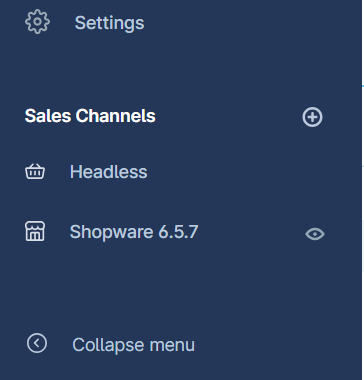Open the Settings menu entry label
This screenshot has height=380, width=364.
109,23
